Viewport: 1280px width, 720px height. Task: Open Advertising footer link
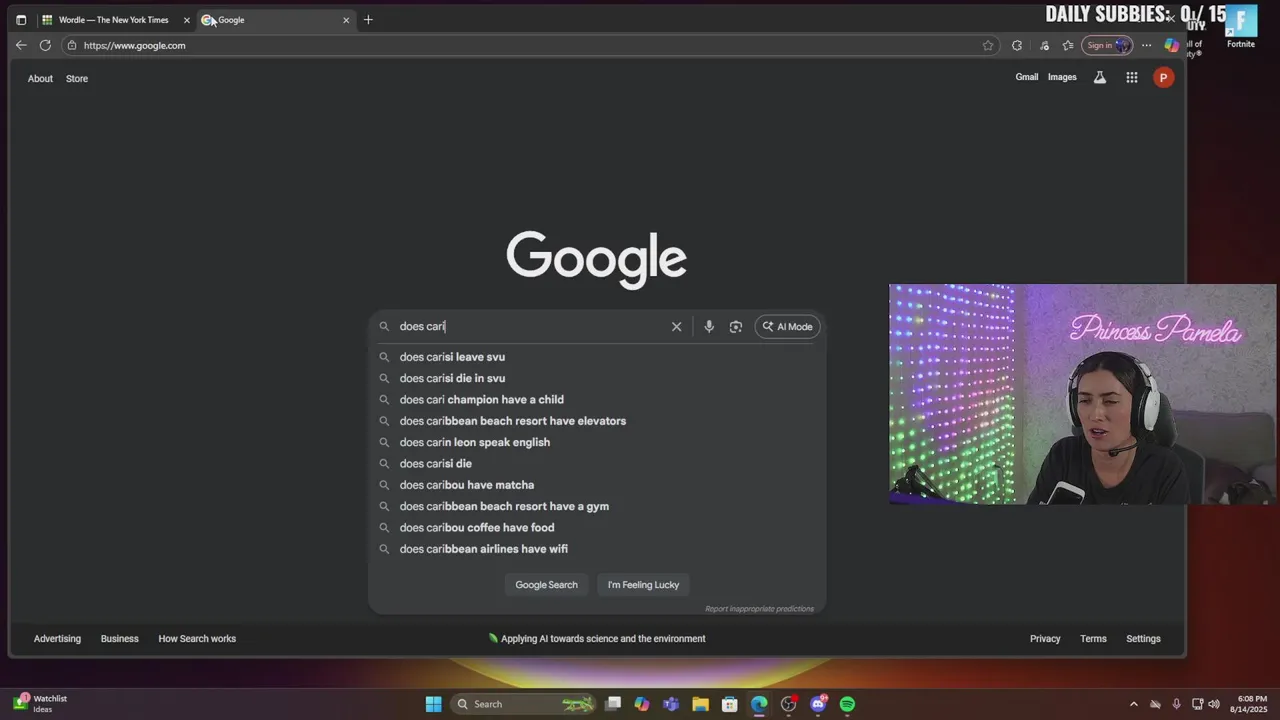pos(57,639)
